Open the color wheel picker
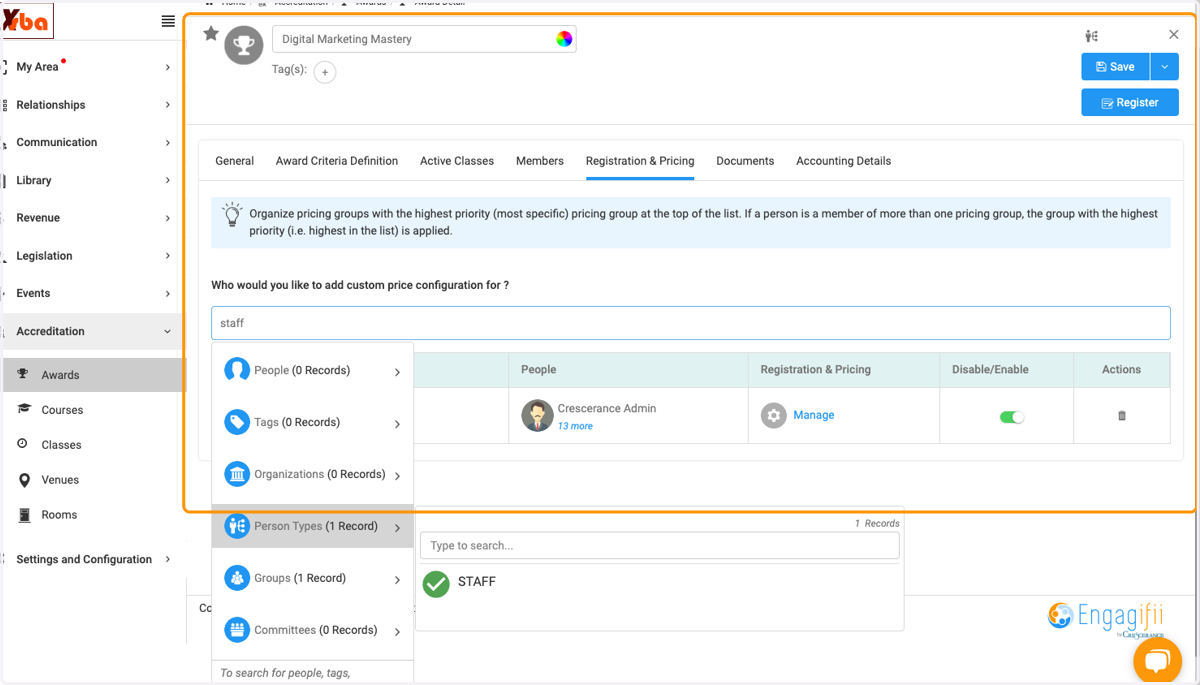Viewport: 1200px width, 685px height. click(564, 39)
